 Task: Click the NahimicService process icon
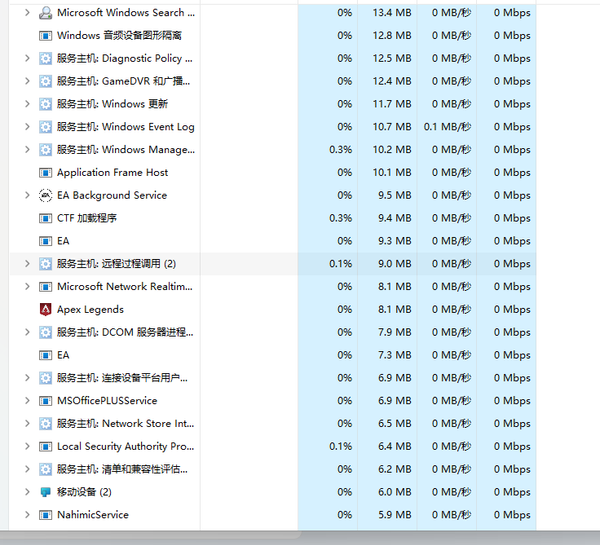click(46, 515)
